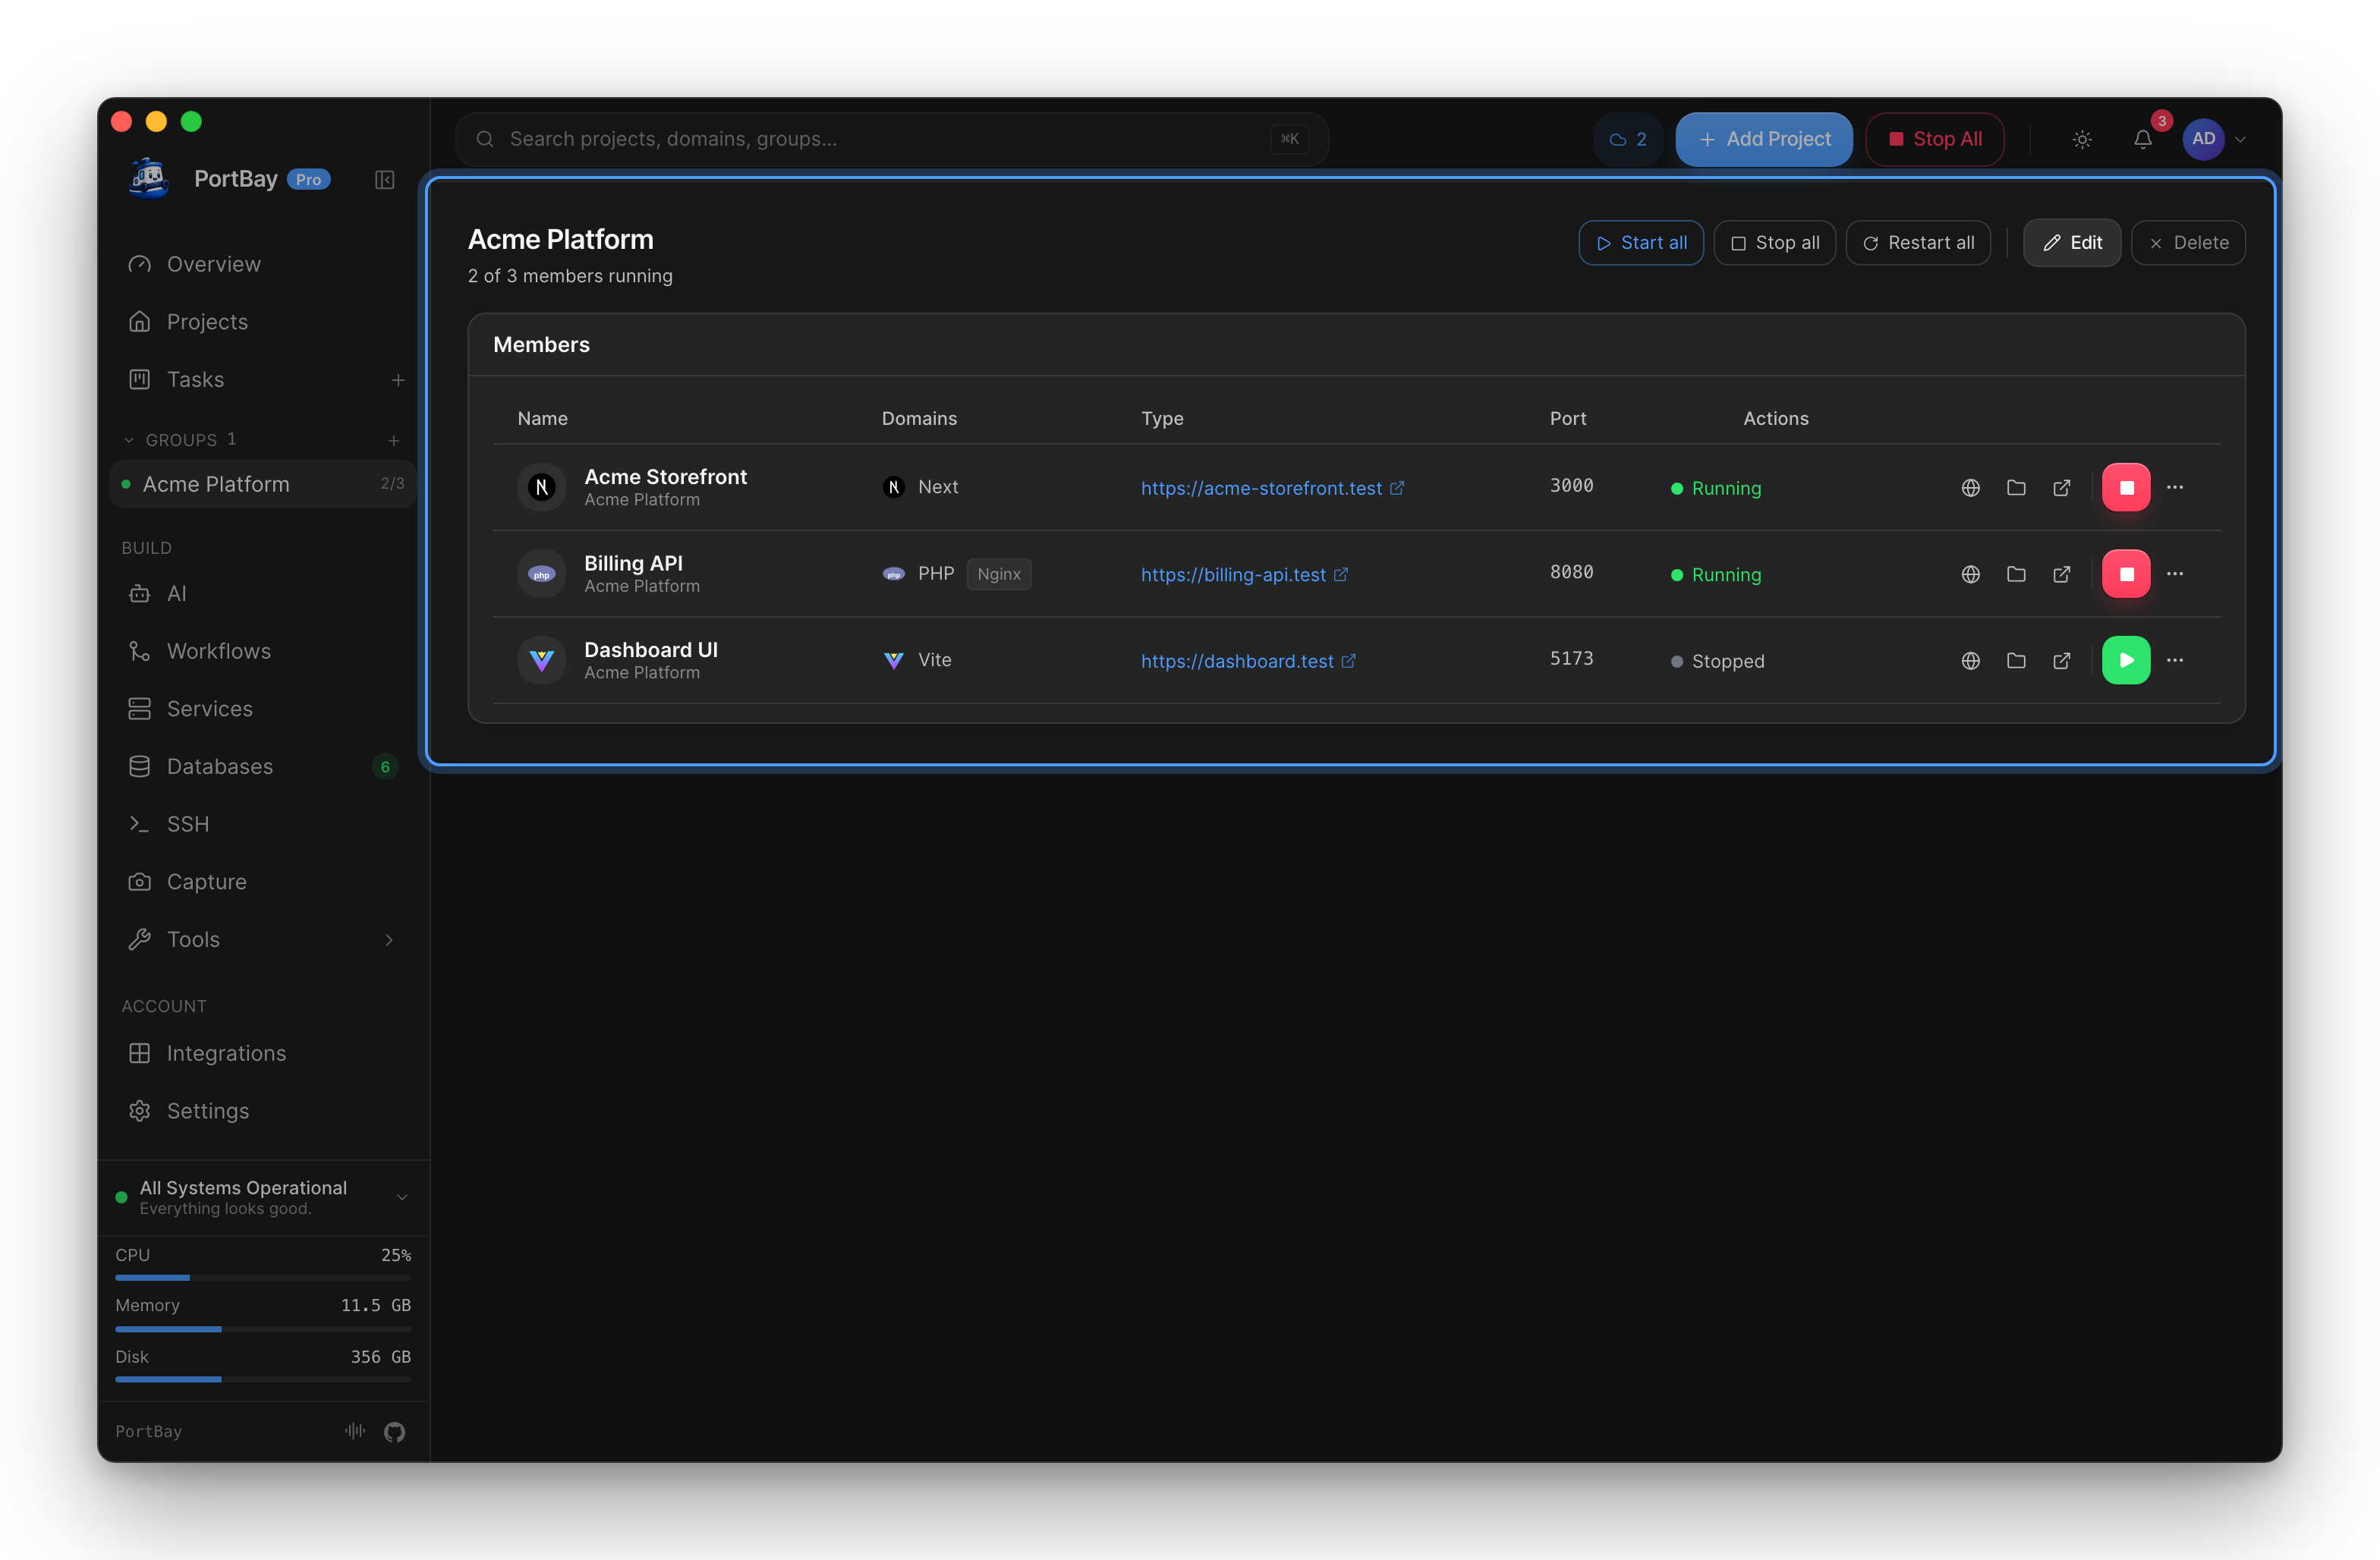Open https://billing-api.test link
The width and height of the screenshot is (2380, 1560).
[x=1244, y=575]
